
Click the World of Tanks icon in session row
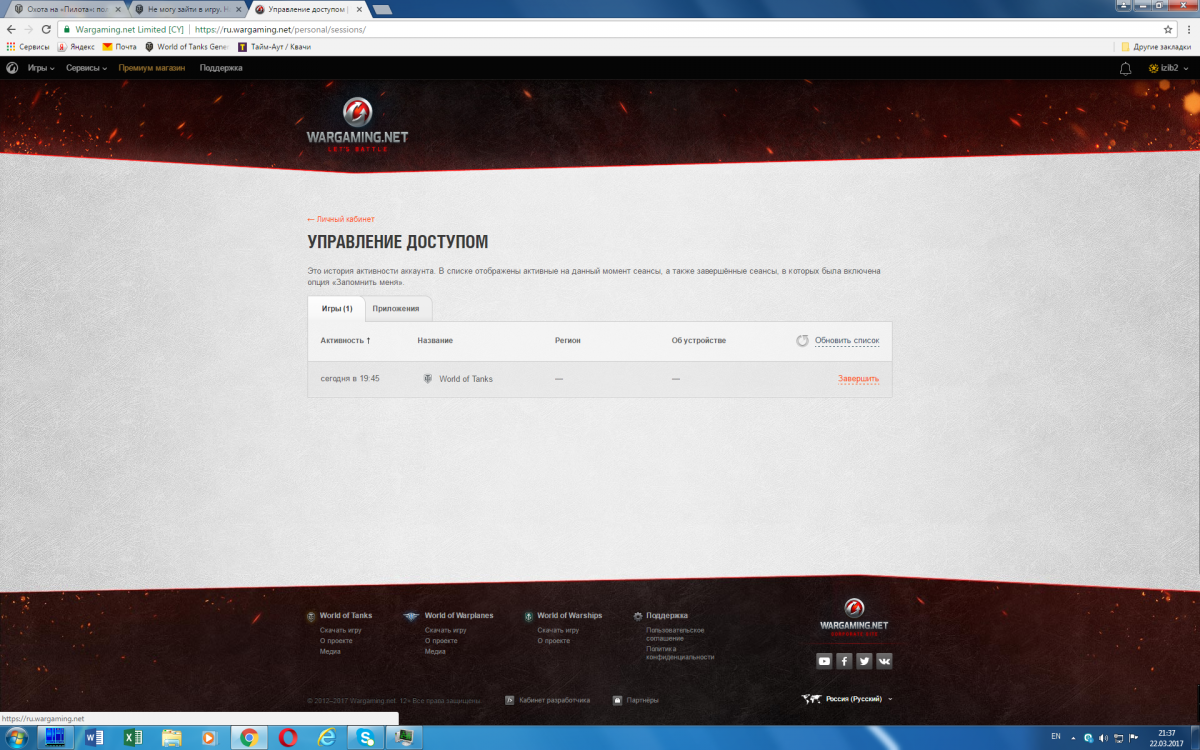[428, 379]
